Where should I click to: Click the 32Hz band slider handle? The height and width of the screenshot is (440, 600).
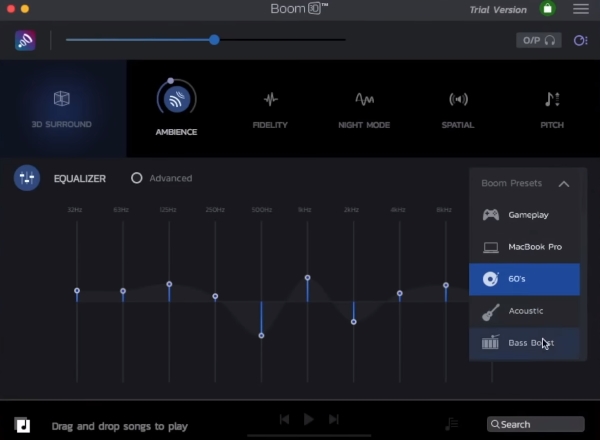[77, 291]
